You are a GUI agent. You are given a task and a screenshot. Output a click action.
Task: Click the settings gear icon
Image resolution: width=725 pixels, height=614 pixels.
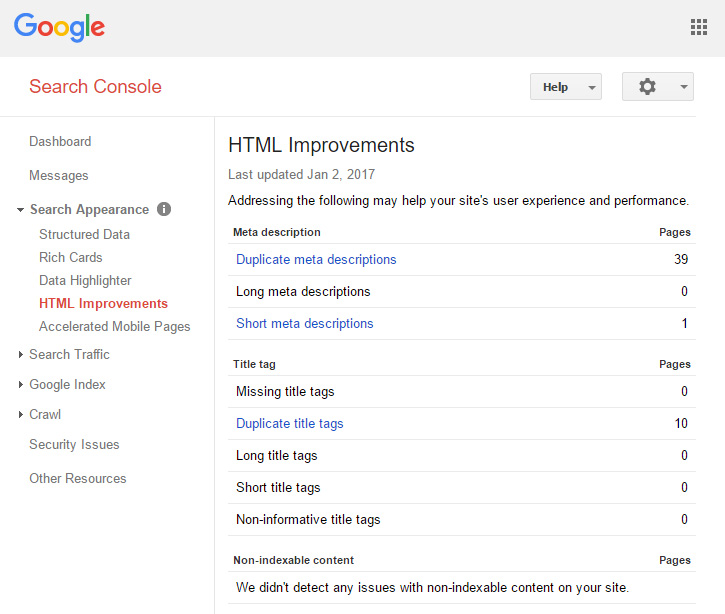coord(647,86)
